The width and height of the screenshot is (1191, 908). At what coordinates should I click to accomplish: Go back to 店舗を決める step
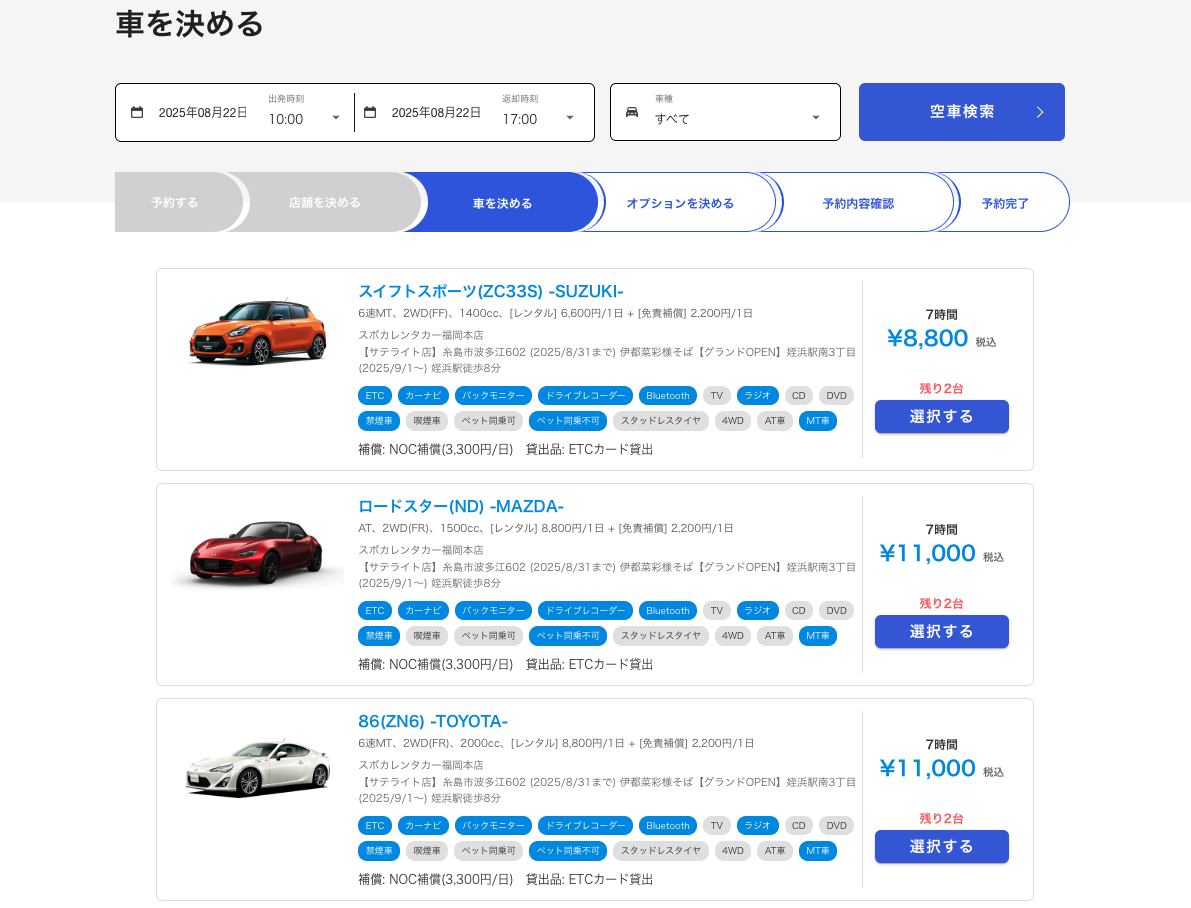tap(325, 203)
